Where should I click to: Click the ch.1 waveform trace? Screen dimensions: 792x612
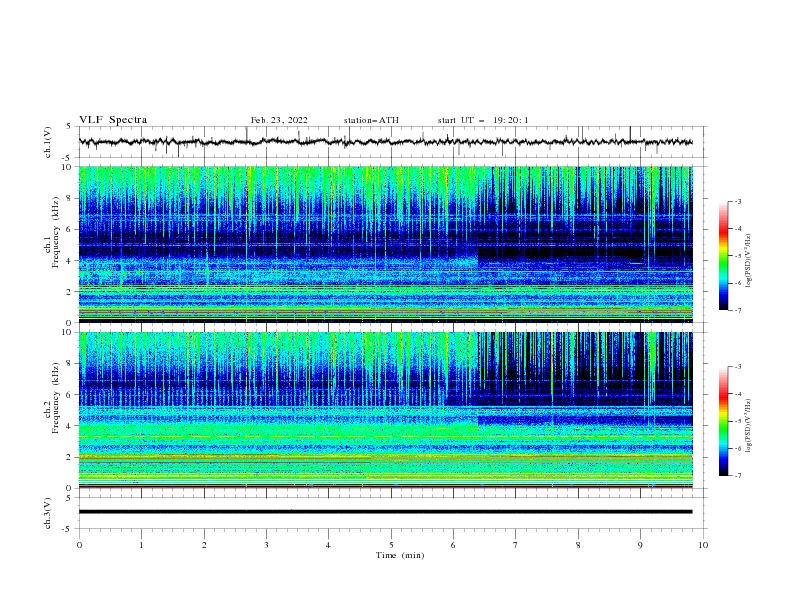click(385, 142)
